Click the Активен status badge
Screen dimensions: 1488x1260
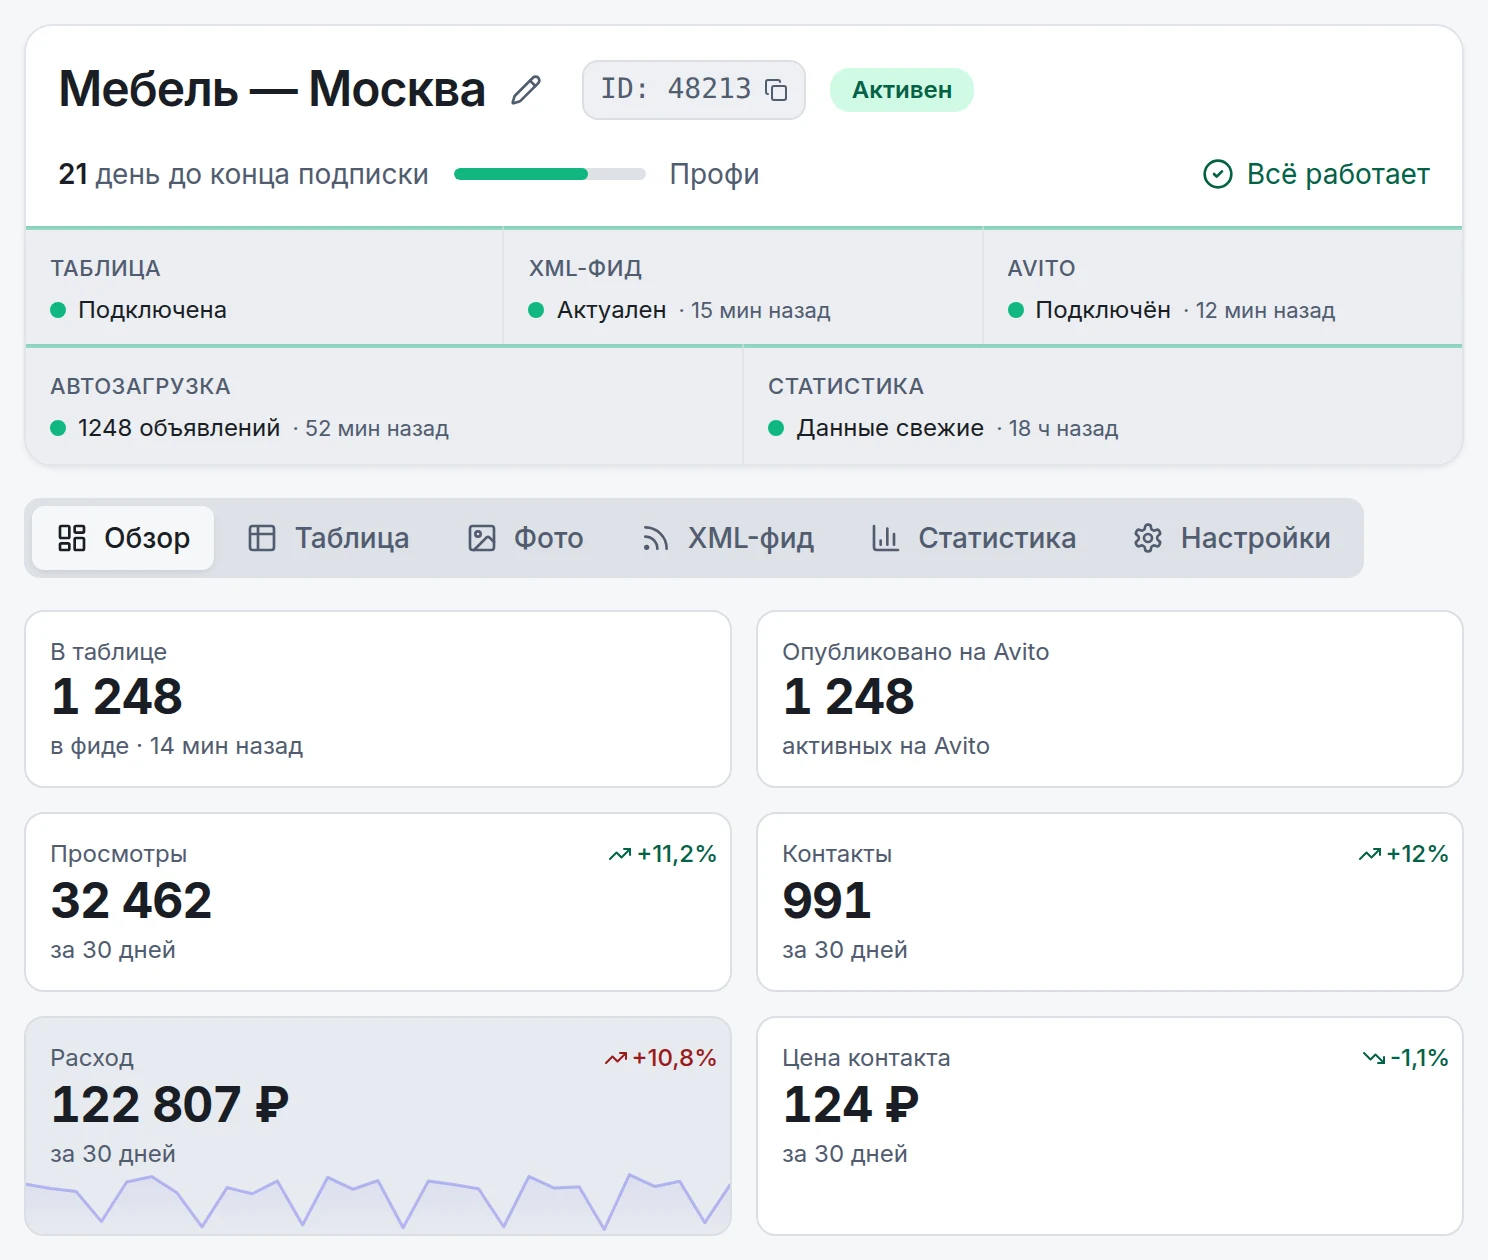902,90
